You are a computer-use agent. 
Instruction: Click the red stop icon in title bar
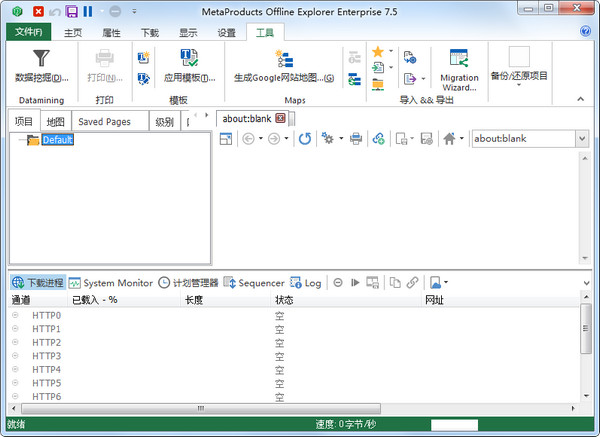tap(38, 11)
